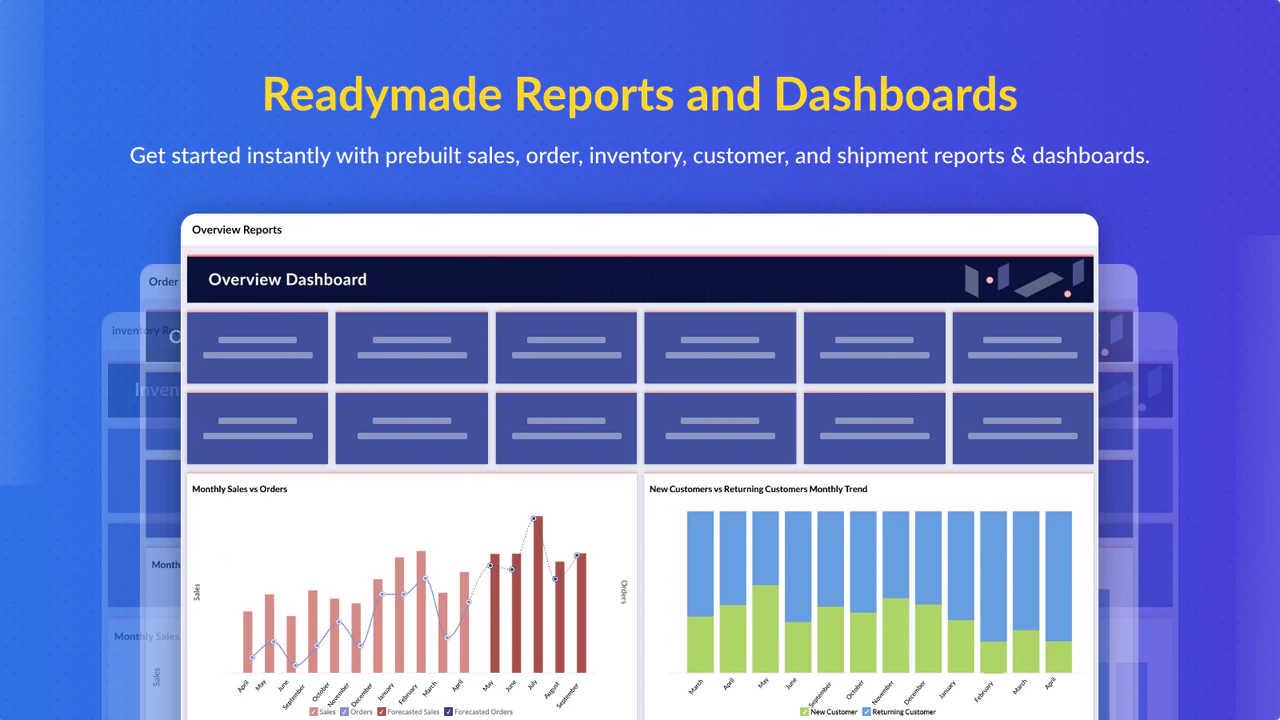Click the New Customers vs Returning Customers Monthly Trend title
The image size is (1280, 720).
click(758, 489)
